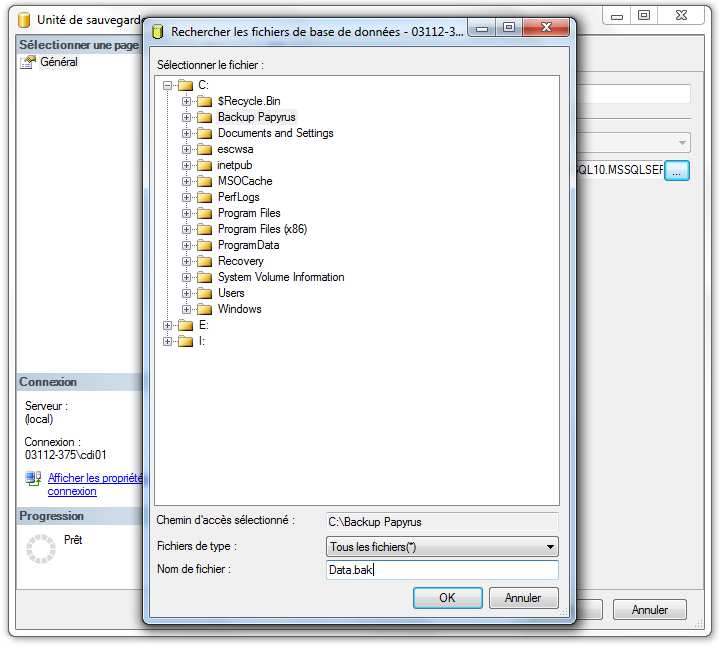The width and height of the screenshot is (725, 646).
Task: Select the System Volume Information folder
Action: (x=280, y=277)
